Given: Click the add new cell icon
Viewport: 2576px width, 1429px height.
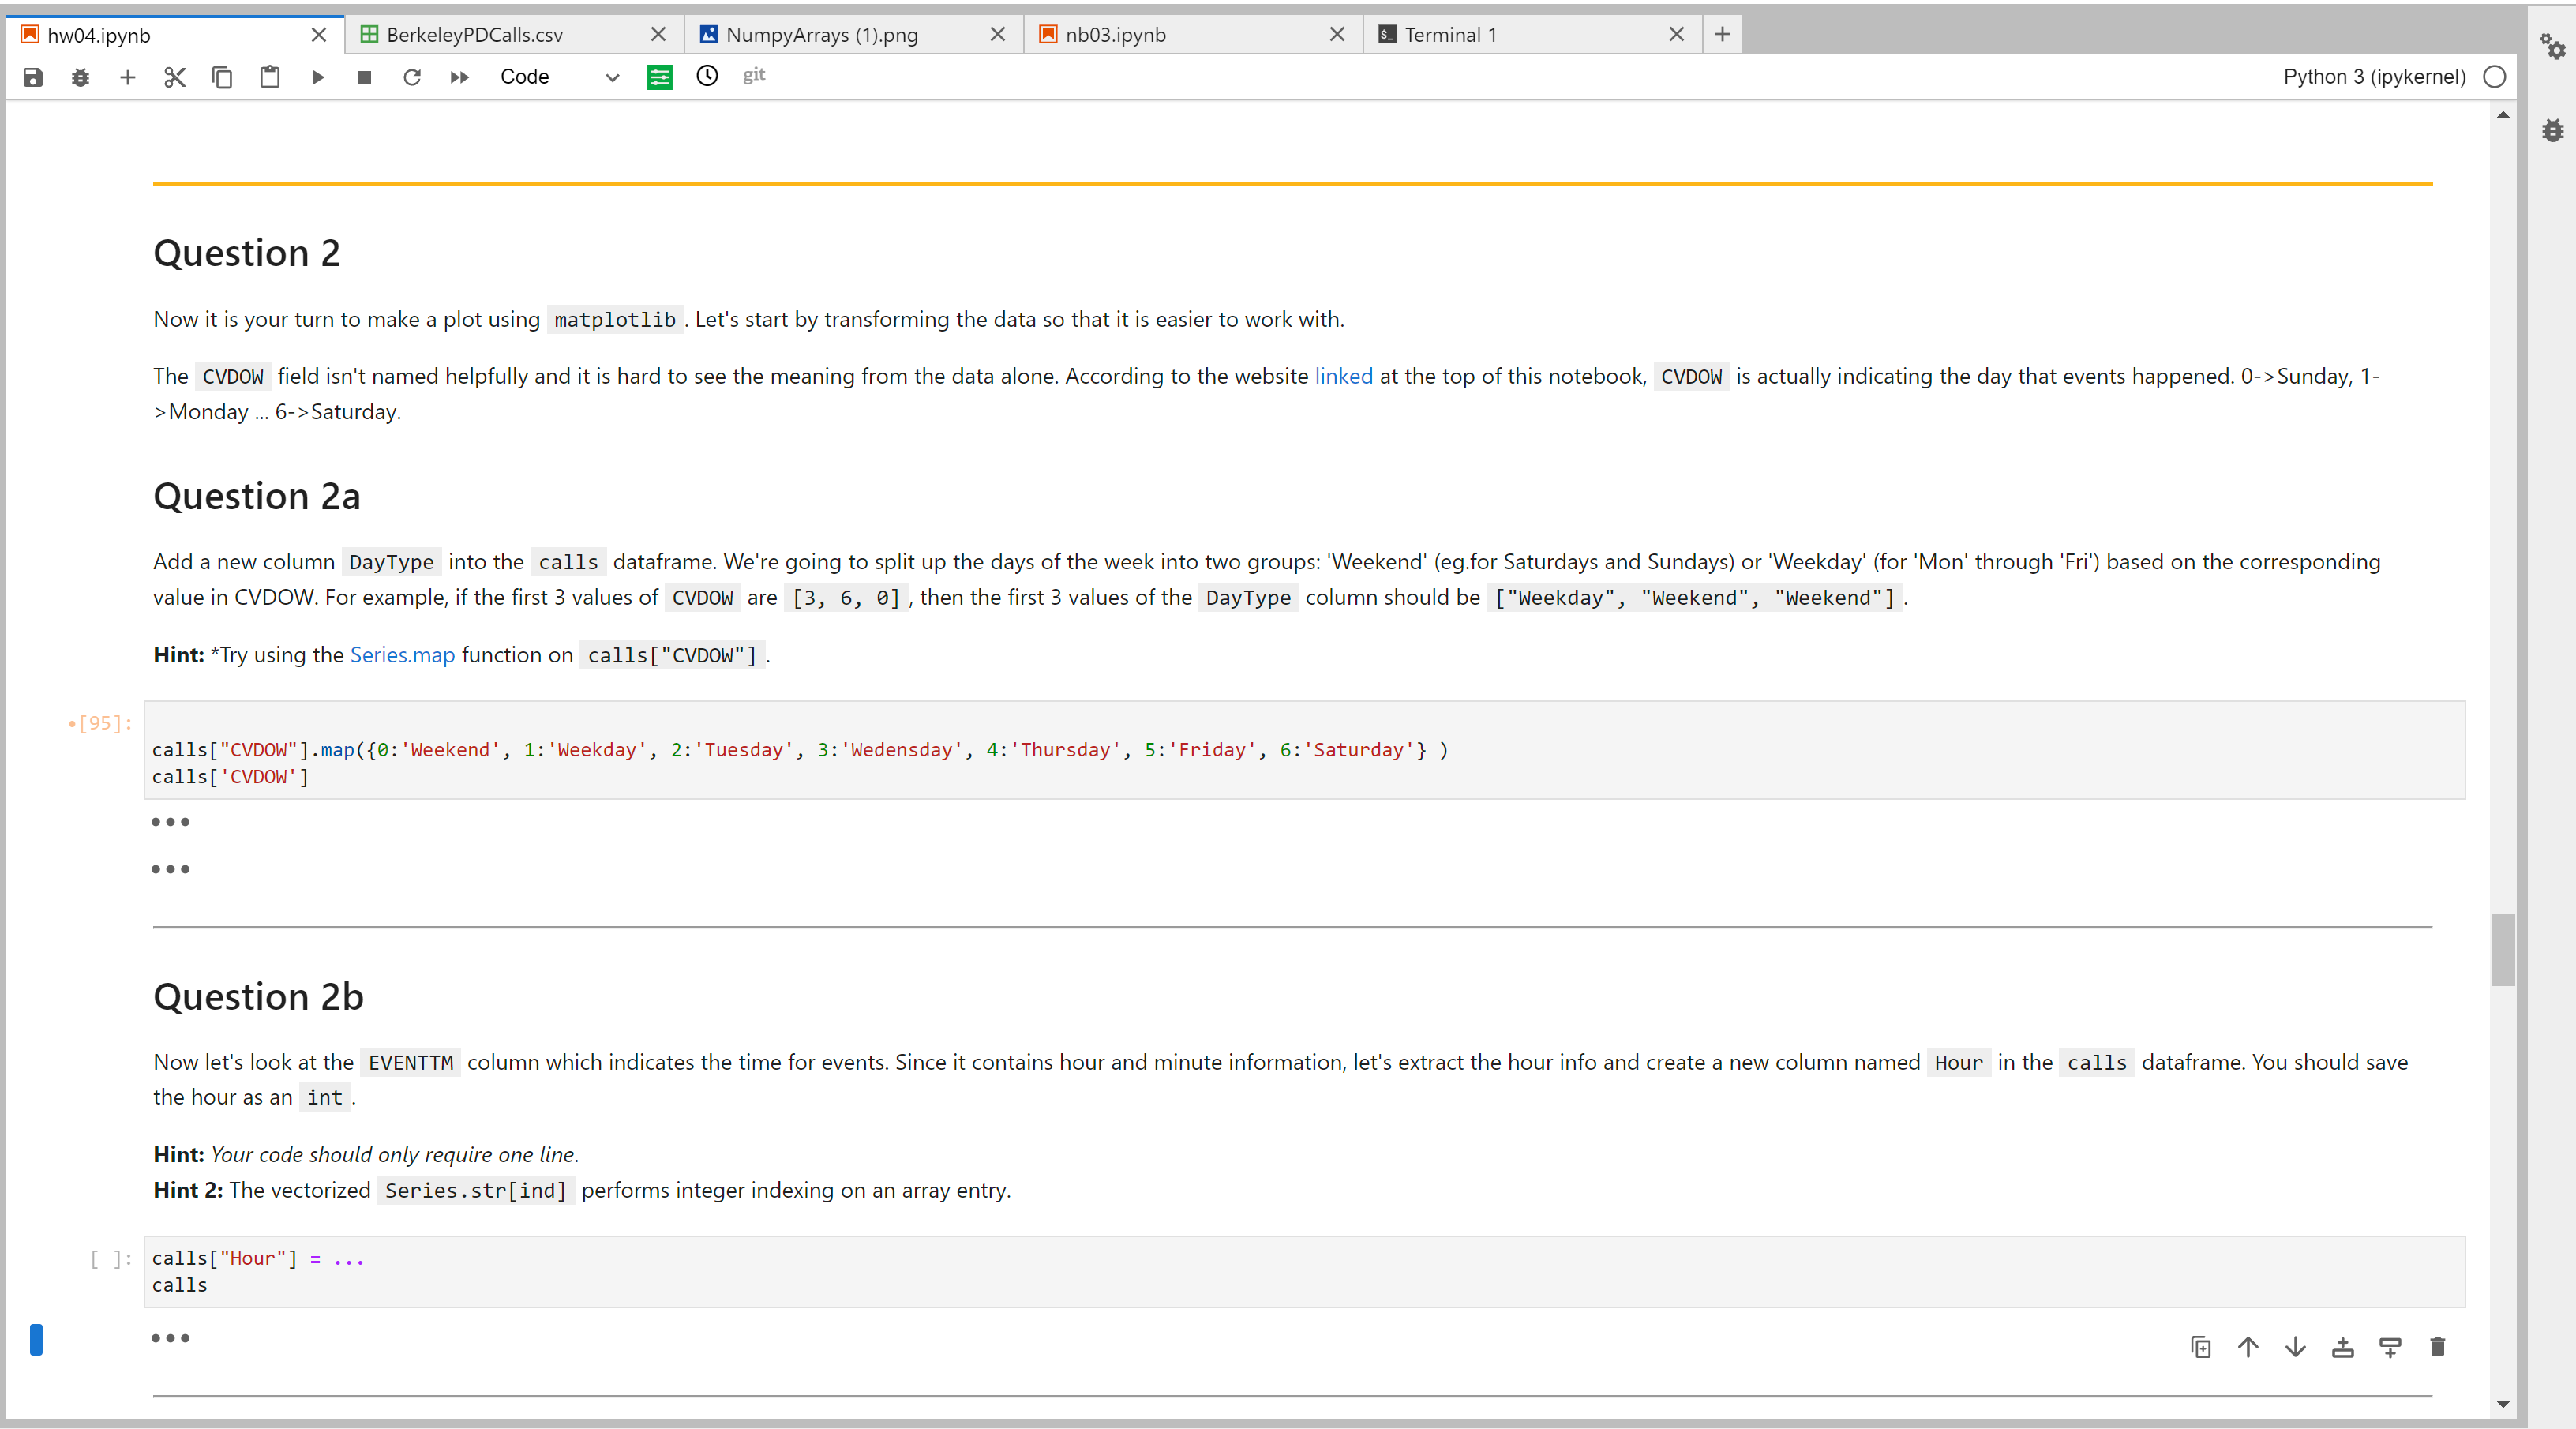Looking at the screenshot, I should coord(125,76).
